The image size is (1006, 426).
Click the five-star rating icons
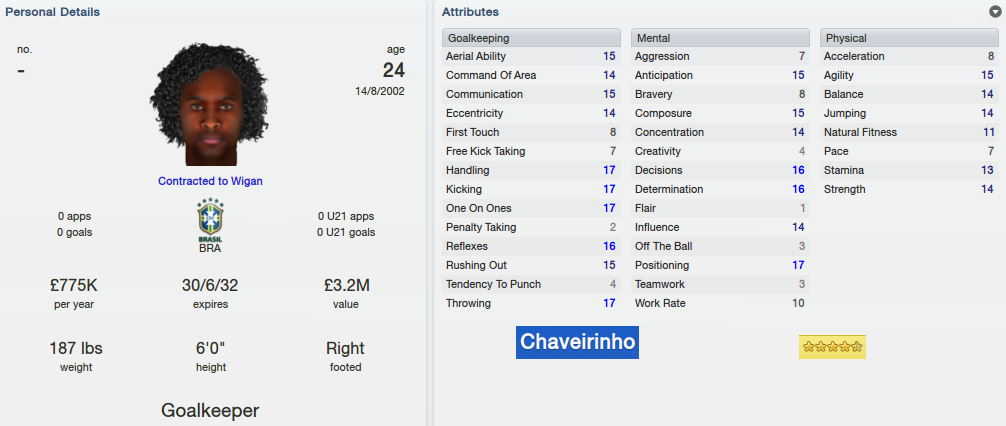(832, 347)
